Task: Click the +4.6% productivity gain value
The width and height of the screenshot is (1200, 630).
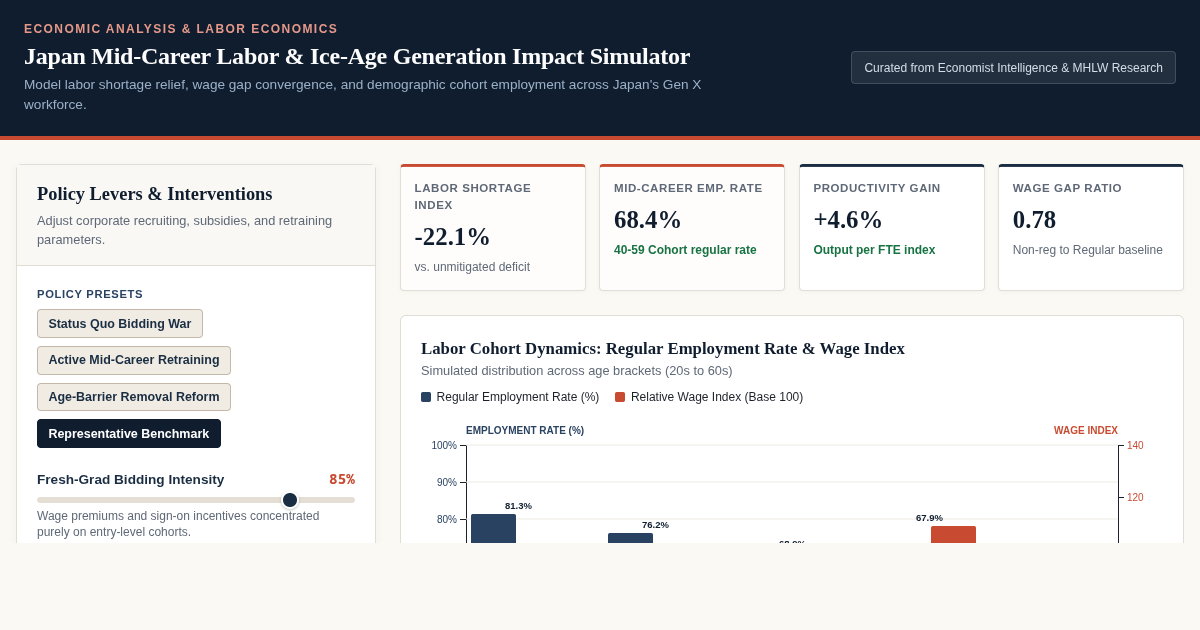Action: 848,220
